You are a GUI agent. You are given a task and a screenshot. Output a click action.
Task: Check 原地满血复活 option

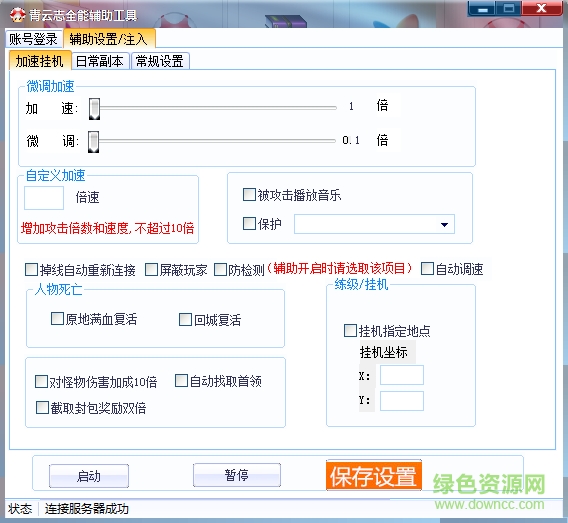57,319
